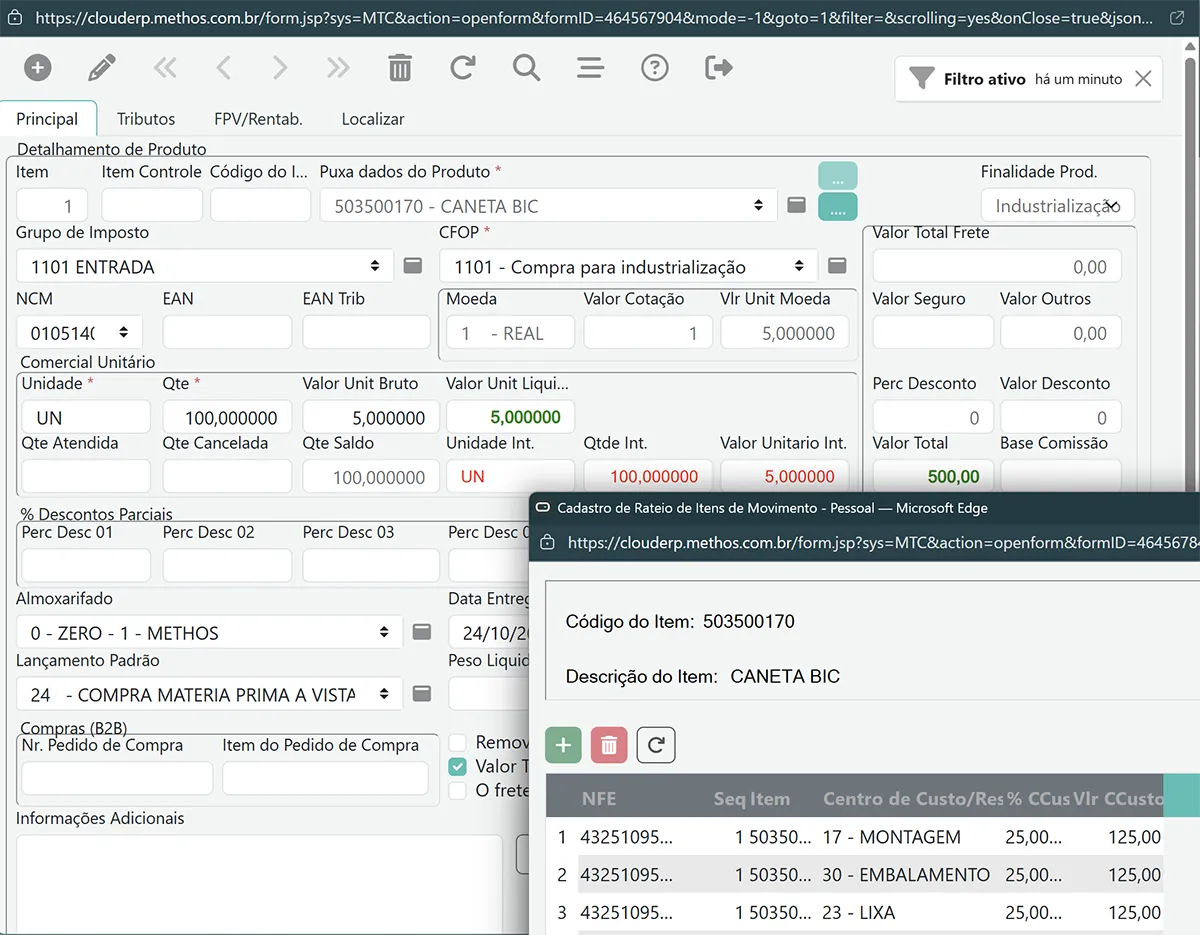Screen dimensions: 1200x935
Task: Open the magnifier search icon
Action: 526,68
